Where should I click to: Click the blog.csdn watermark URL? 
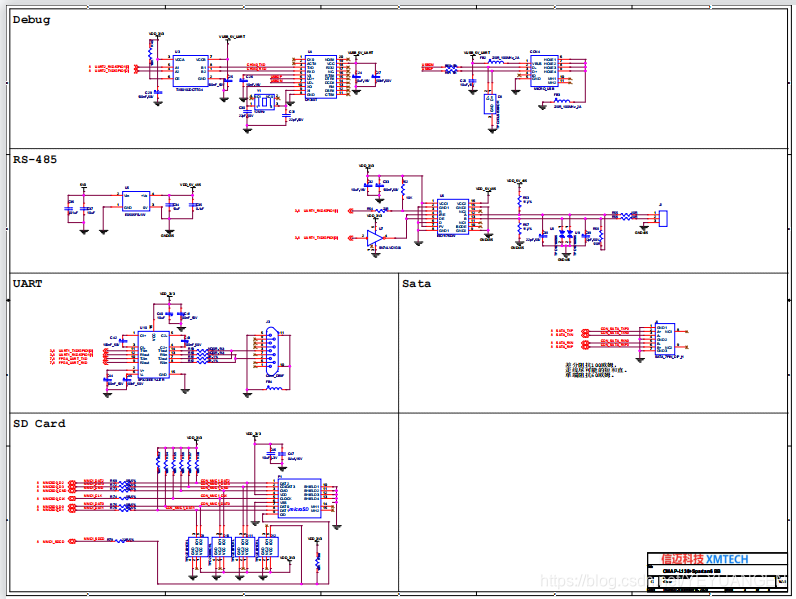pyautogui.click(x=600, y=581)
